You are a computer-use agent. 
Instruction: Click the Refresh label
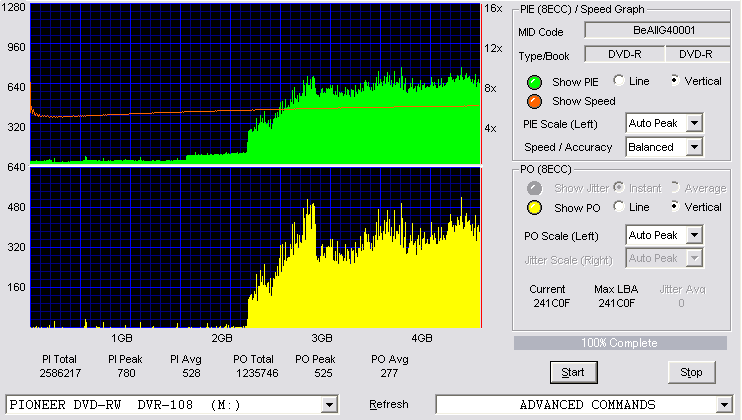389,404
